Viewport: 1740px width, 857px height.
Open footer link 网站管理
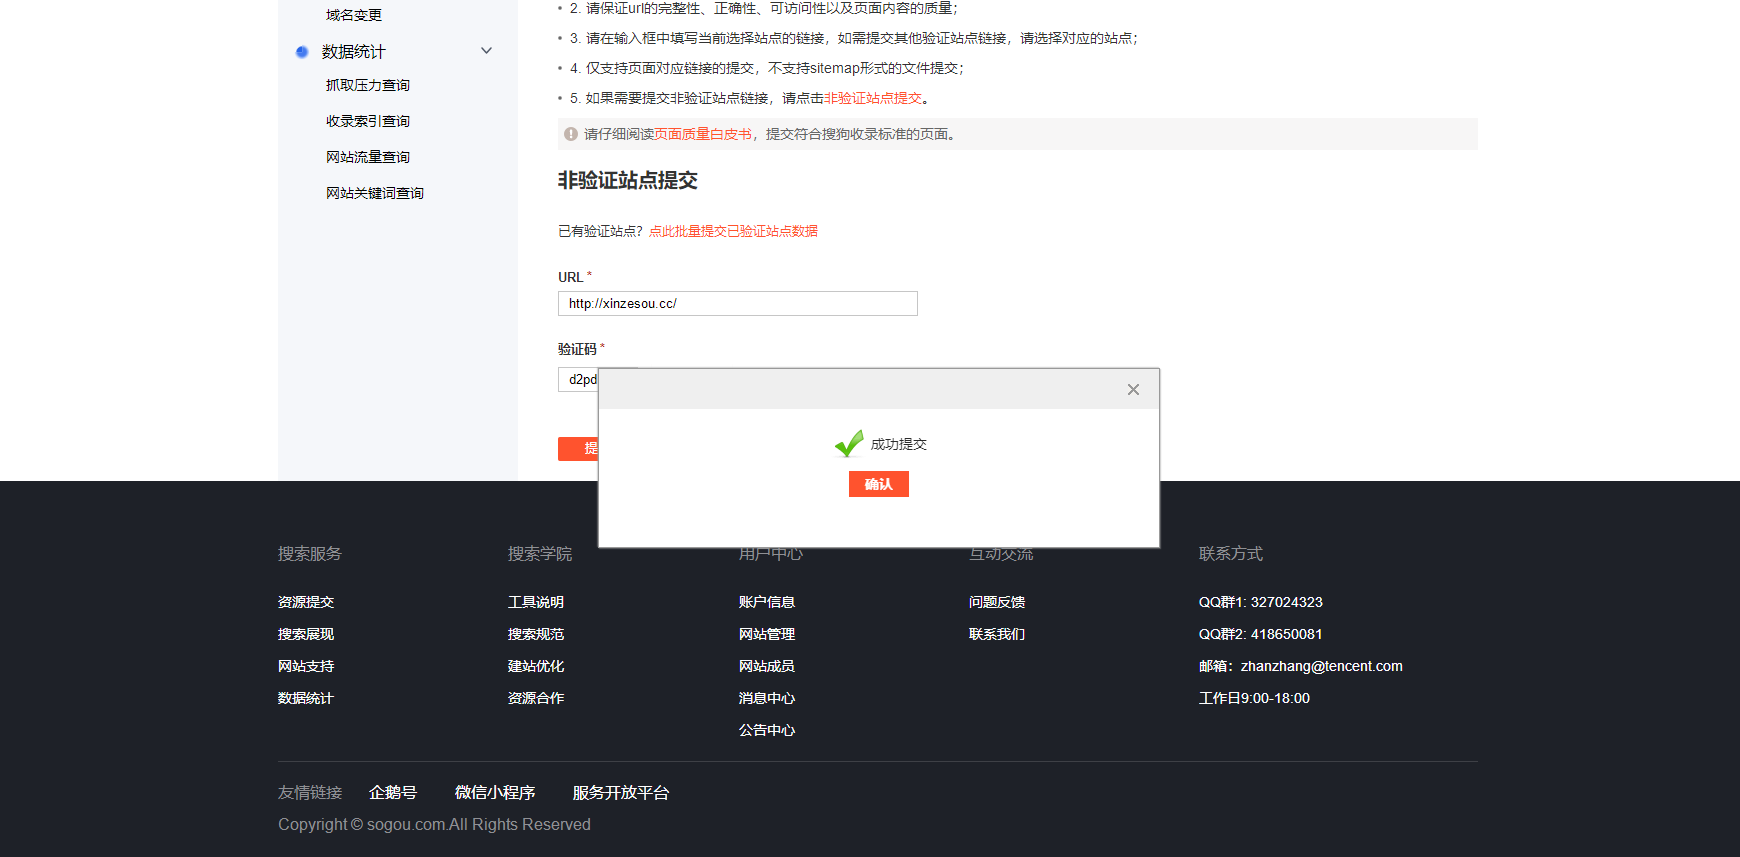coord(767,634)
